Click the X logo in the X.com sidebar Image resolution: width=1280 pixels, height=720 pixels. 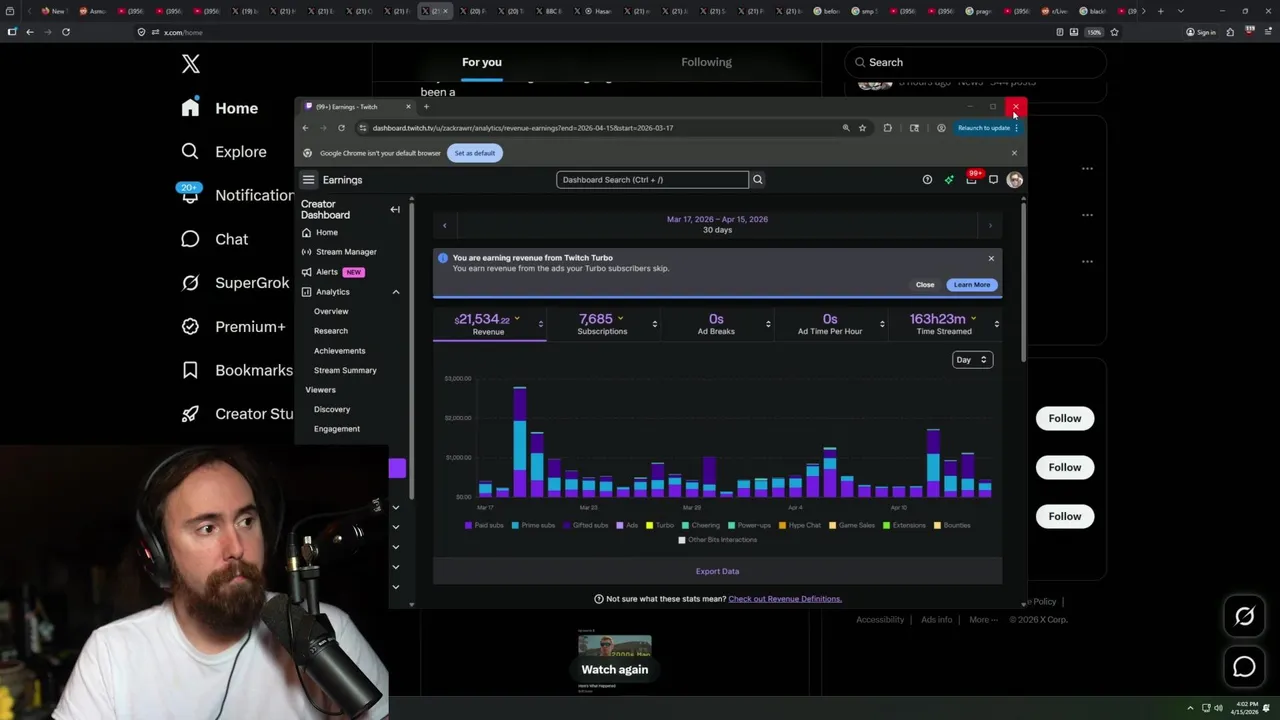(x=191, y=65)
